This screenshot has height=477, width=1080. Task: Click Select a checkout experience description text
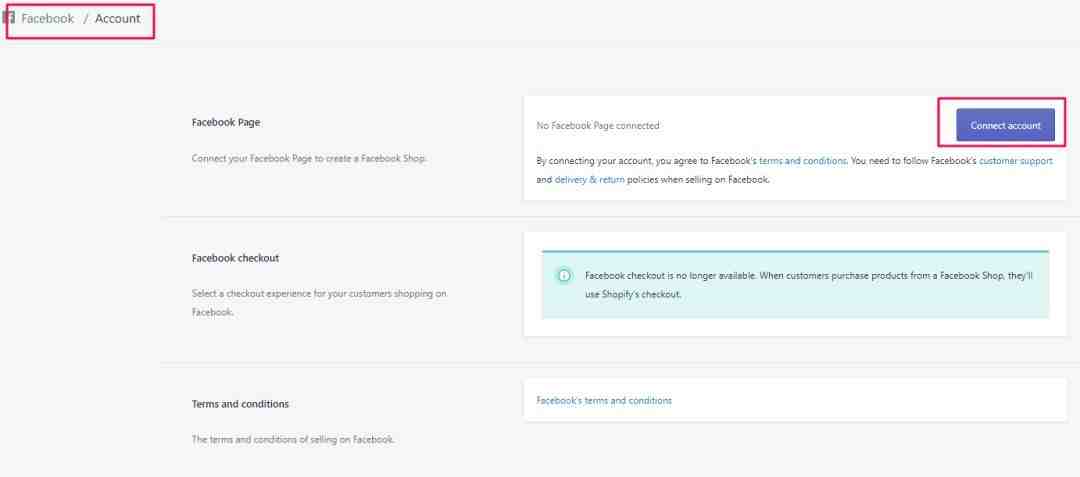coord(319,302)
